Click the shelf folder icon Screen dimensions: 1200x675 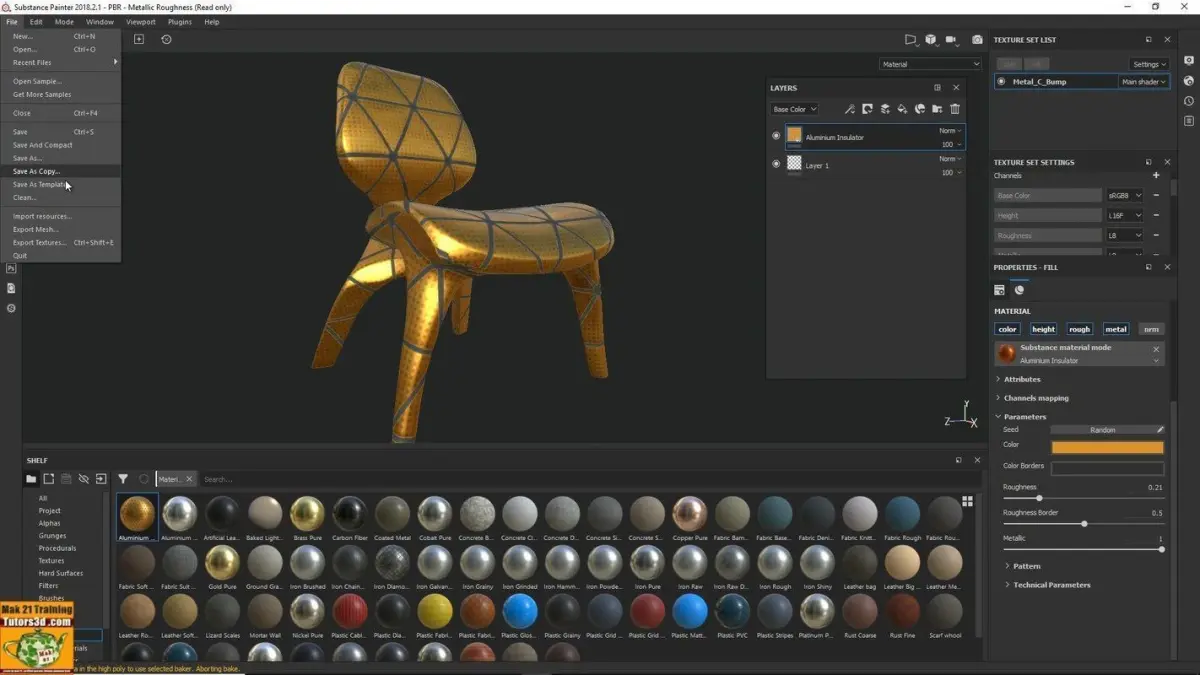coord(31,479)
